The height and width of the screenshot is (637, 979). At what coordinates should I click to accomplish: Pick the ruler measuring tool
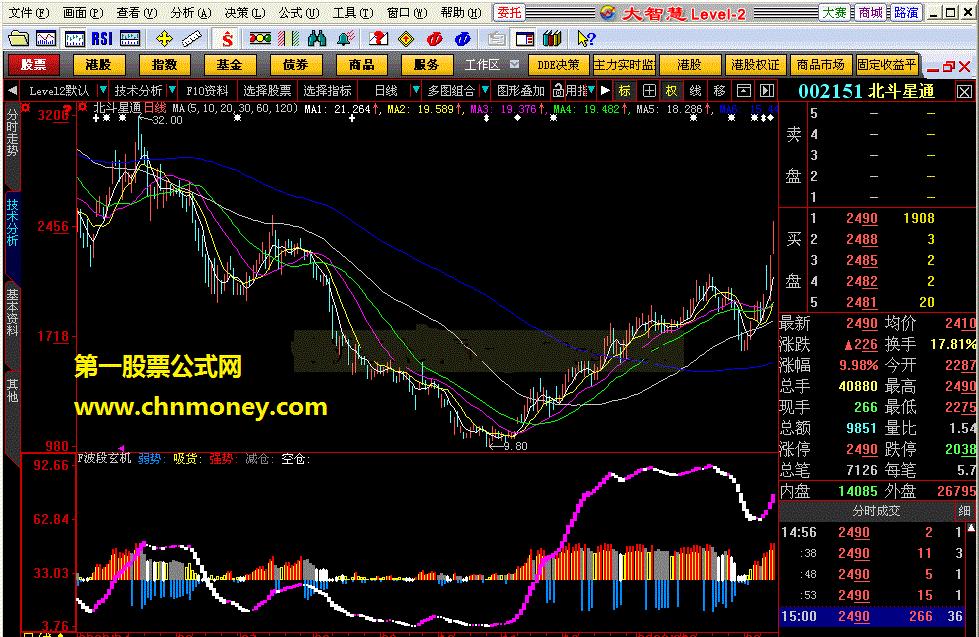(x=192, y=39)
